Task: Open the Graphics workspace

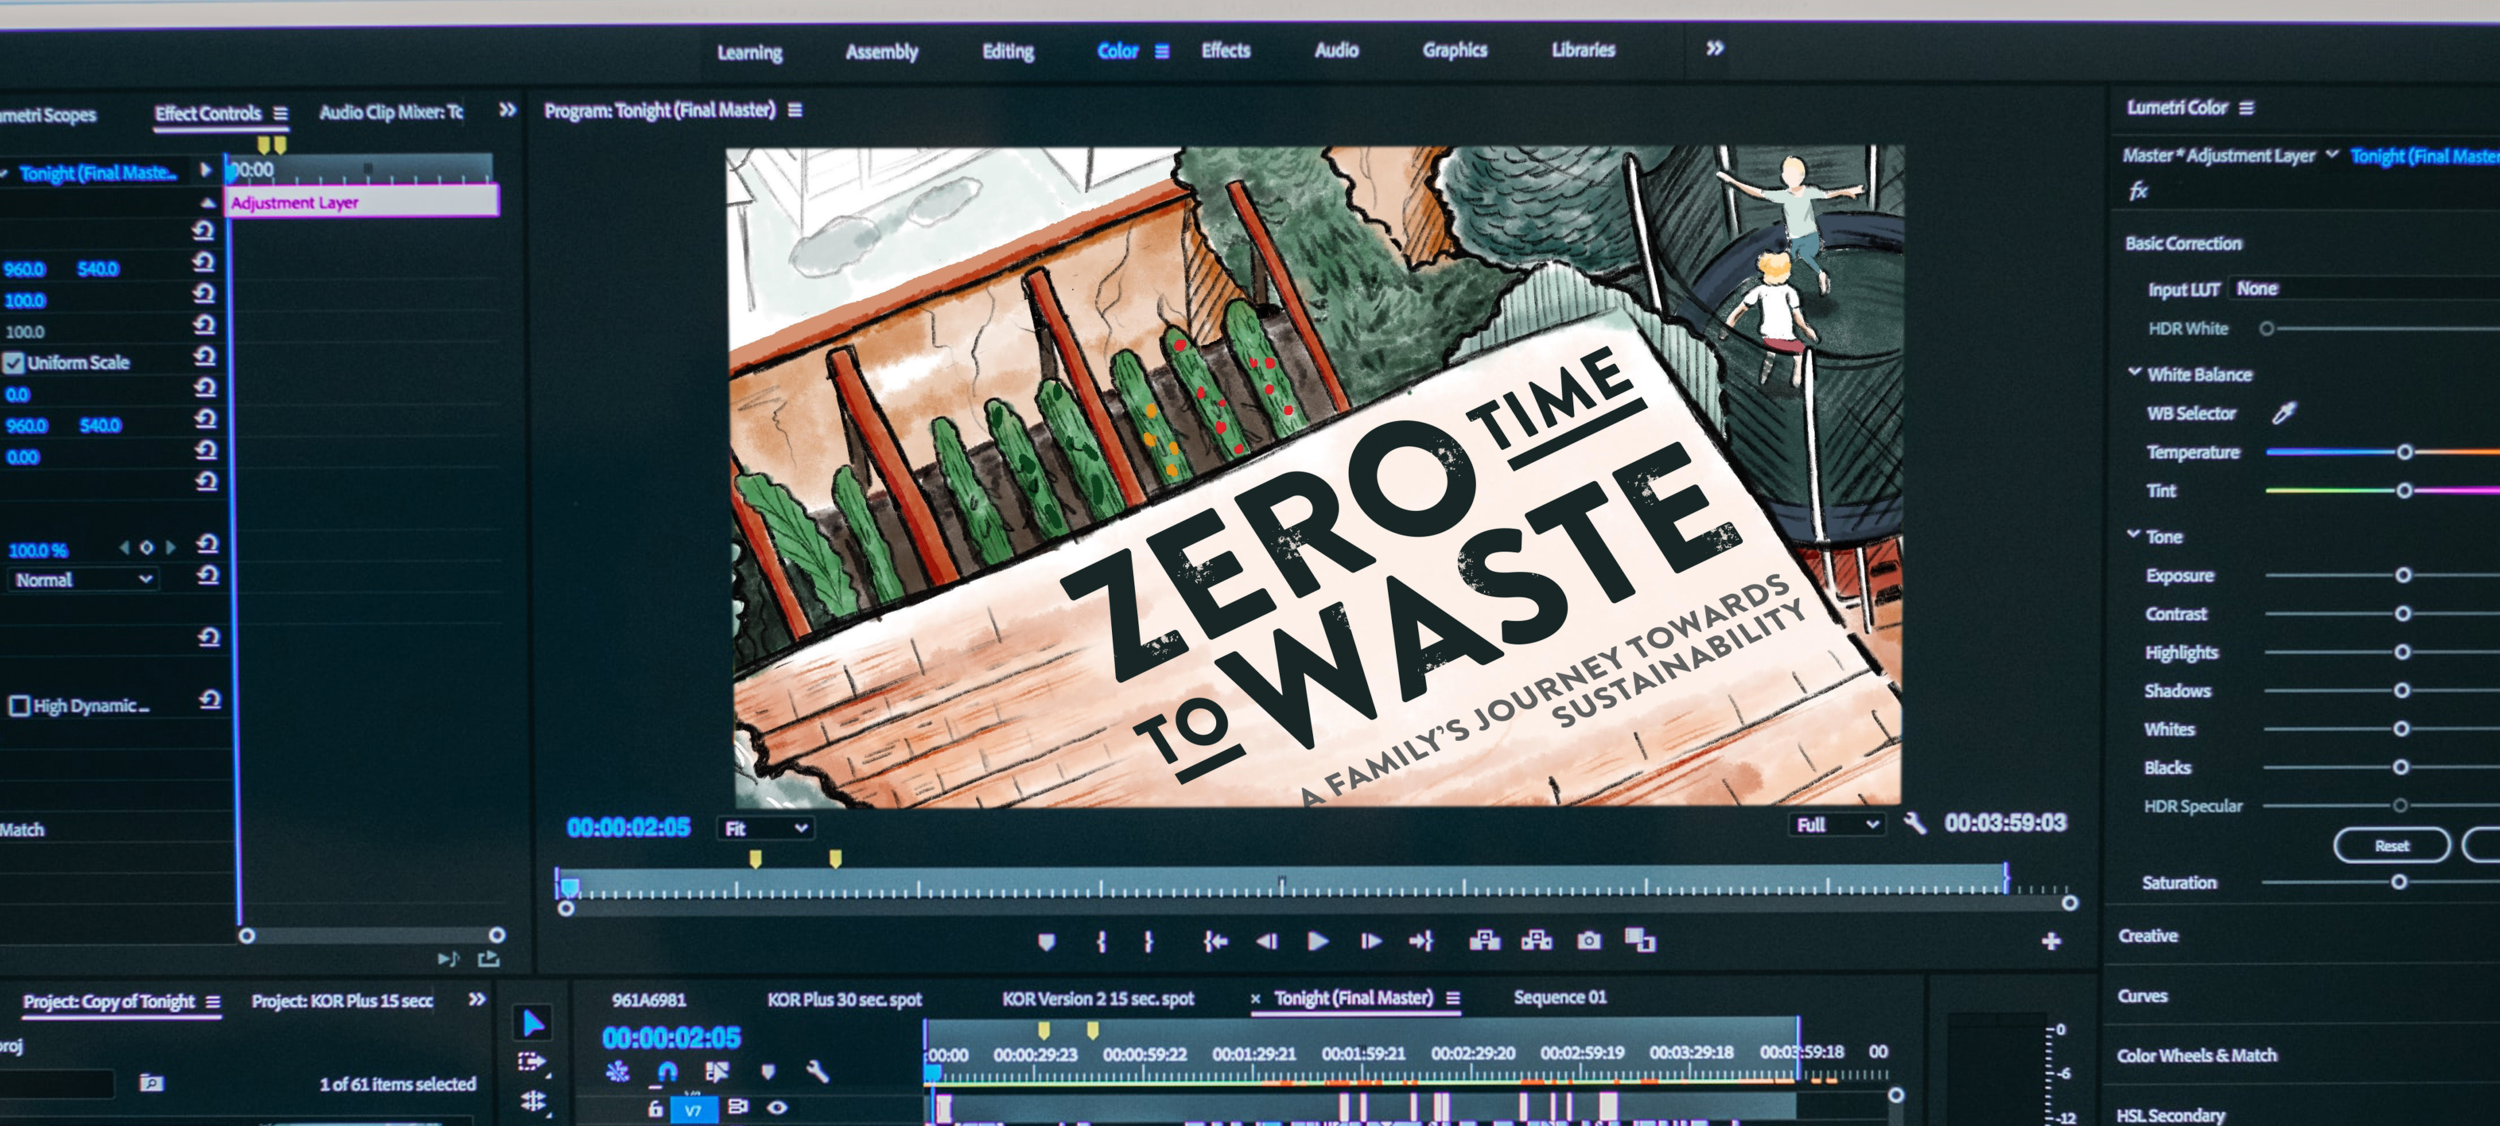Action: pos(1454,50)
